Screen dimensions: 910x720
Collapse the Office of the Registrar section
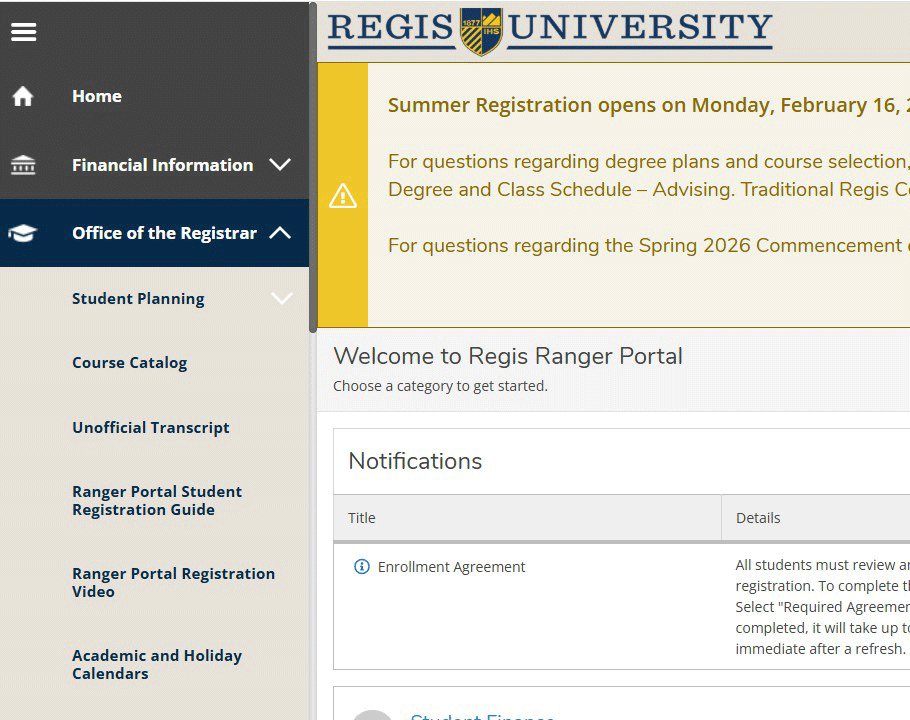click(281, 232)
